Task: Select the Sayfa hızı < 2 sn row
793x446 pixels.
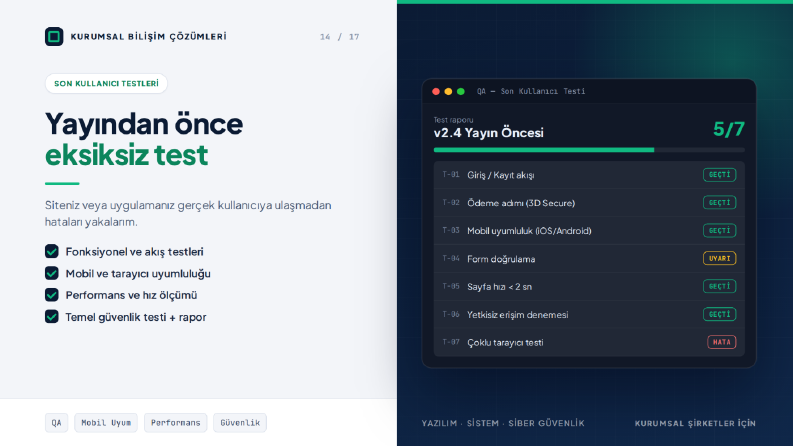Action: (589, 287)
